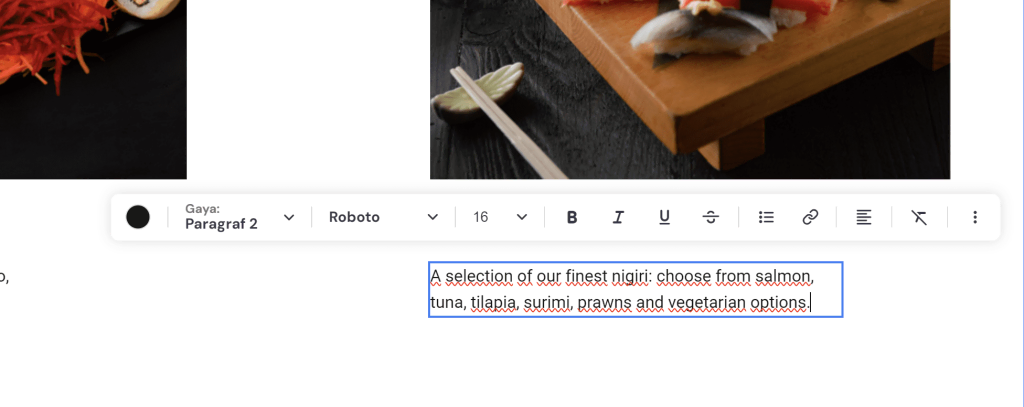This screenshot has height=407, width=1024.
Task: Toggle bold formatting
Action: coord(572,217)
